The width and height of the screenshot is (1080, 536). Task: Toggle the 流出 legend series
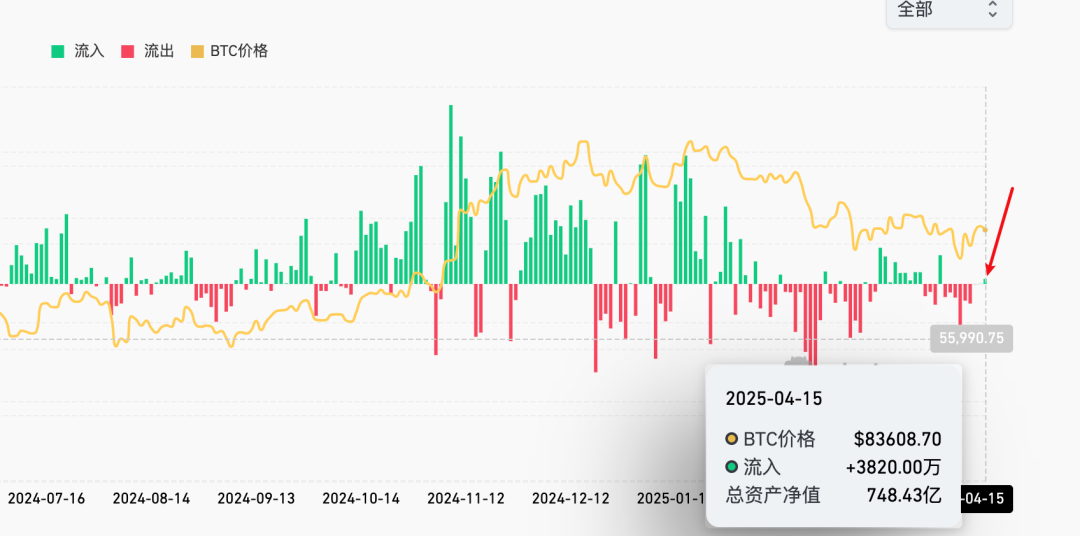coord(147,51)
